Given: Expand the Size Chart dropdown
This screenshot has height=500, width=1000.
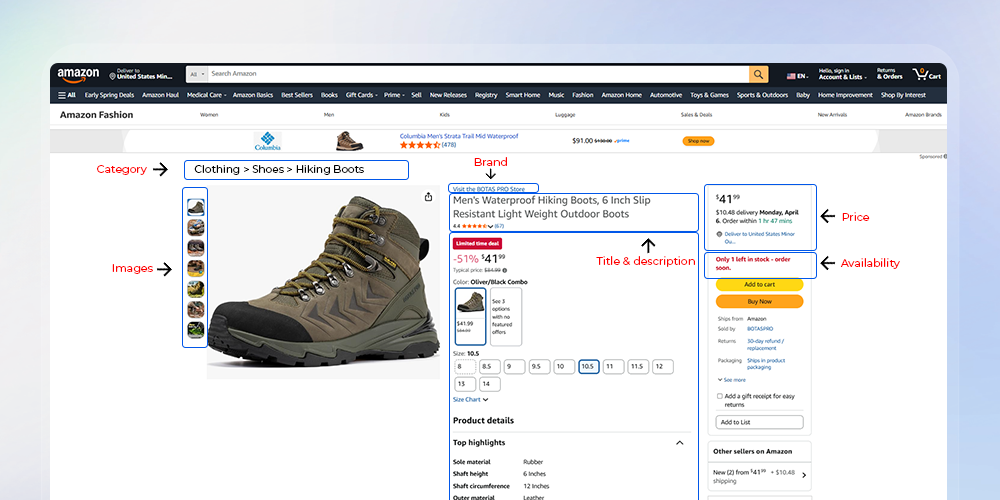Looking at the screenshot, I should coord(470,399).
